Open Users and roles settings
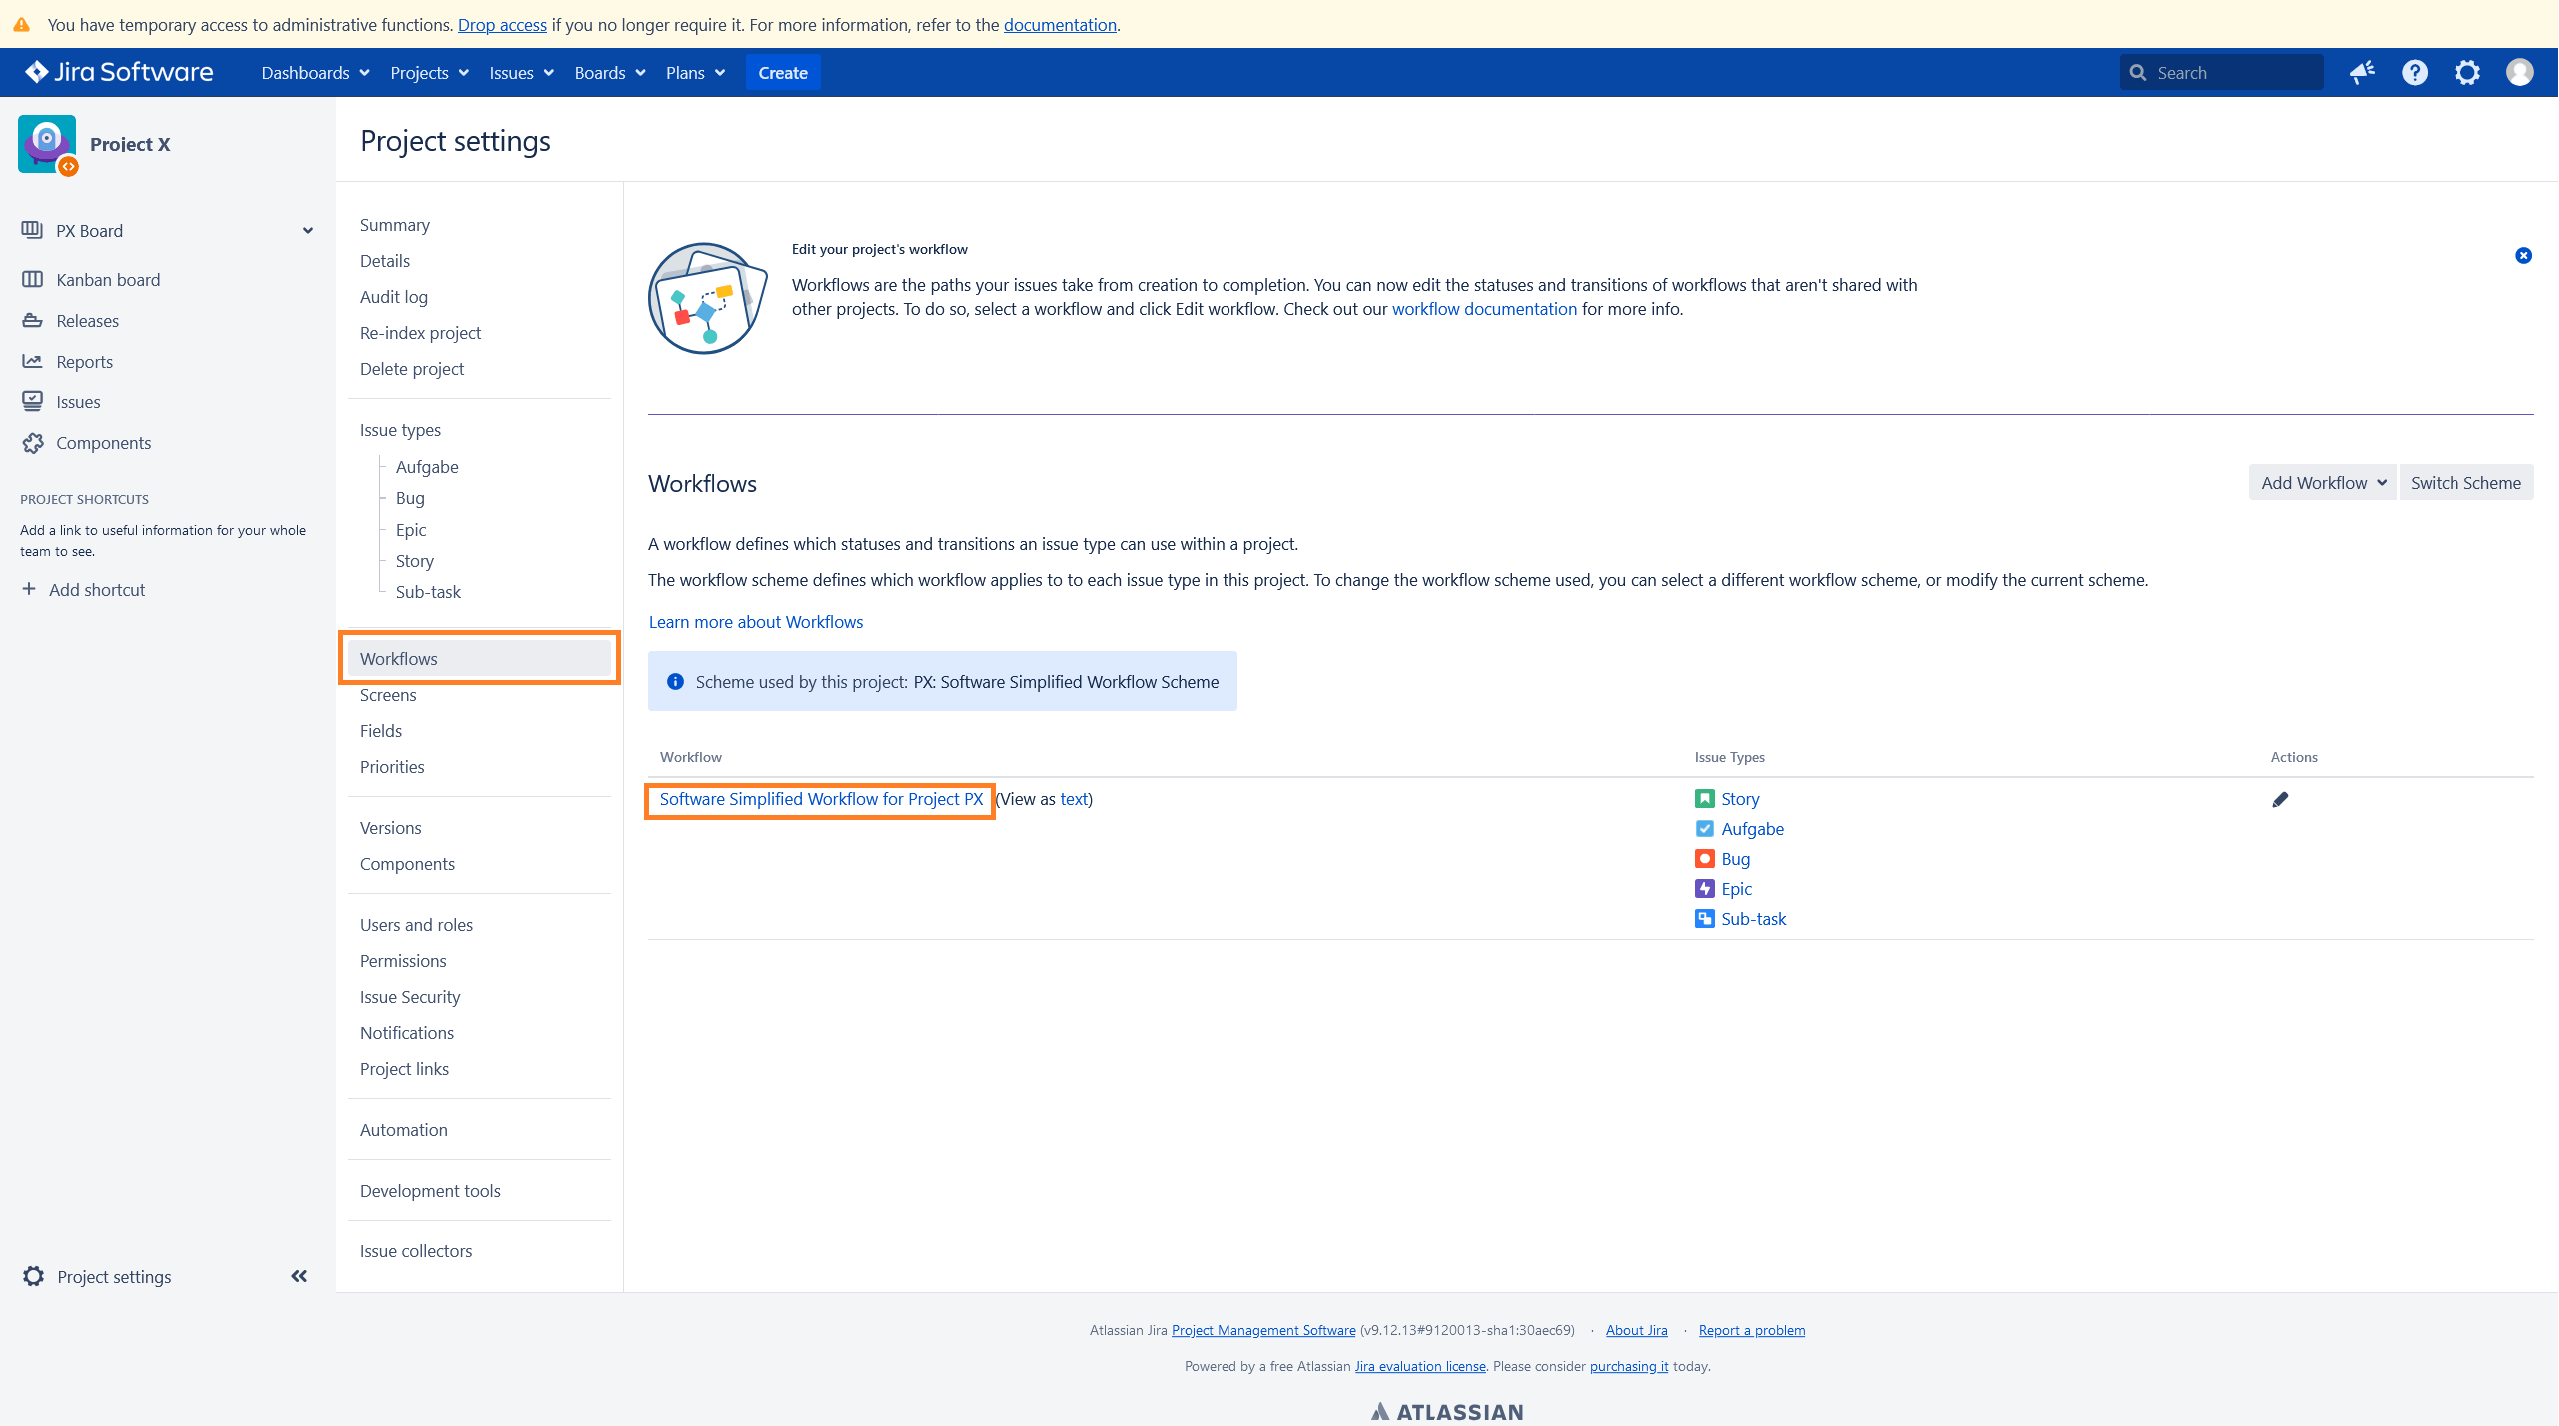The image size is (2559, 1426). (x=416, y=925)
